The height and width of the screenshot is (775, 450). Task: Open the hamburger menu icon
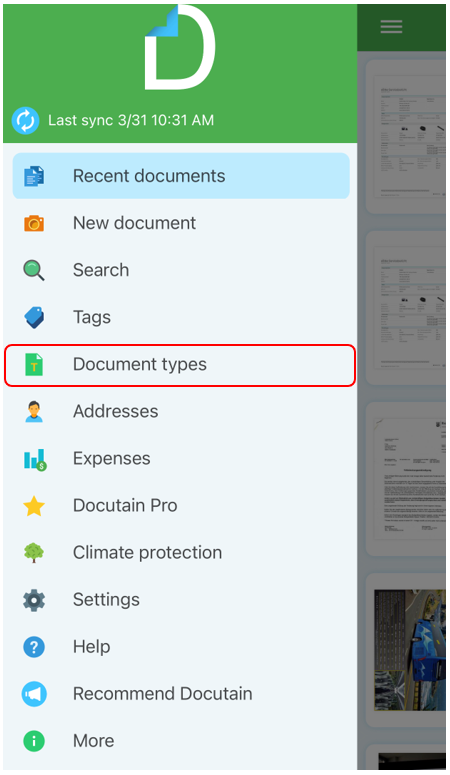point(391,27)
